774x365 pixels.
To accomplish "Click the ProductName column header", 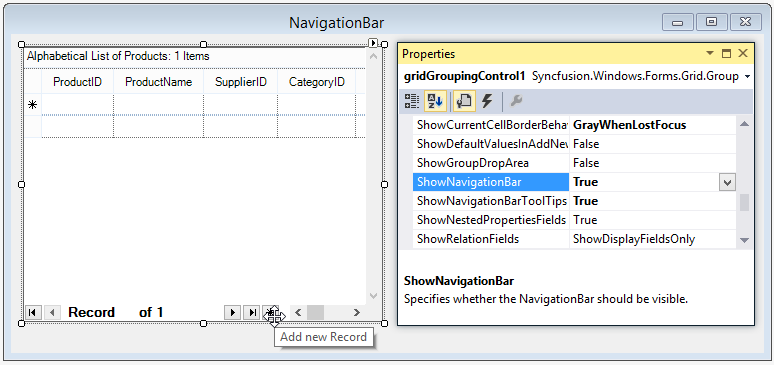I will (x=158, y=82).
